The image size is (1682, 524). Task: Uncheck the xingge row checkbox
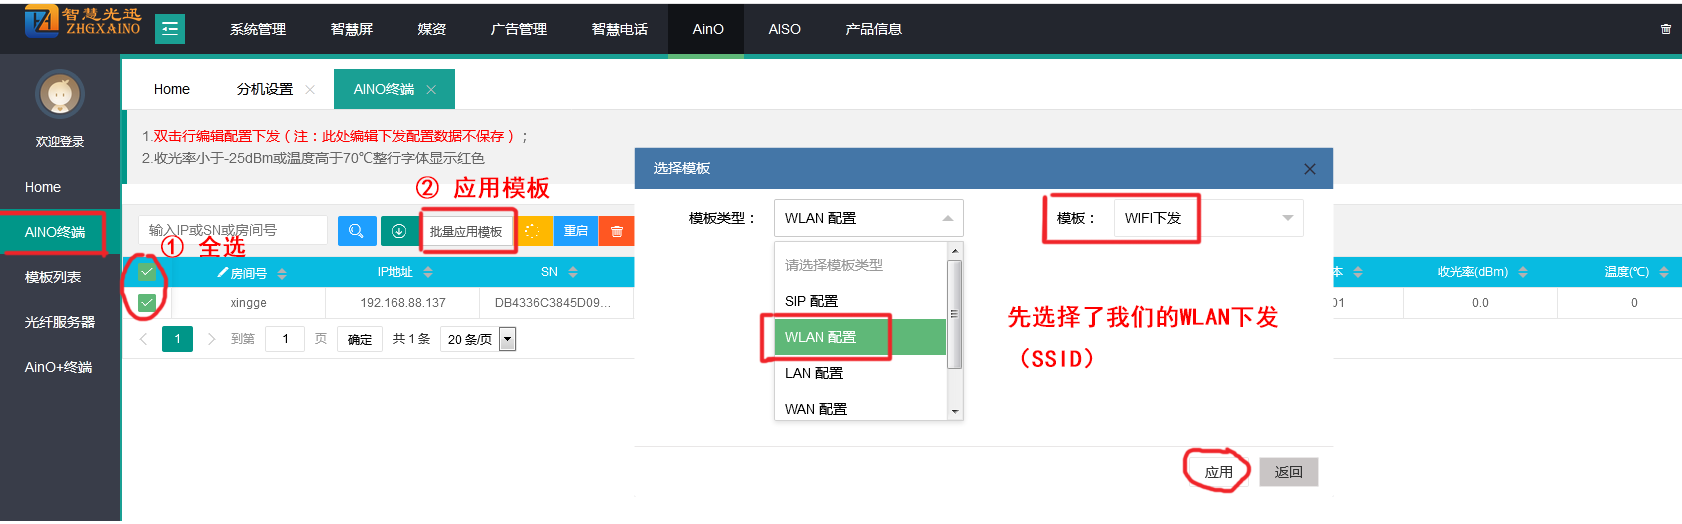click(147, 303)
